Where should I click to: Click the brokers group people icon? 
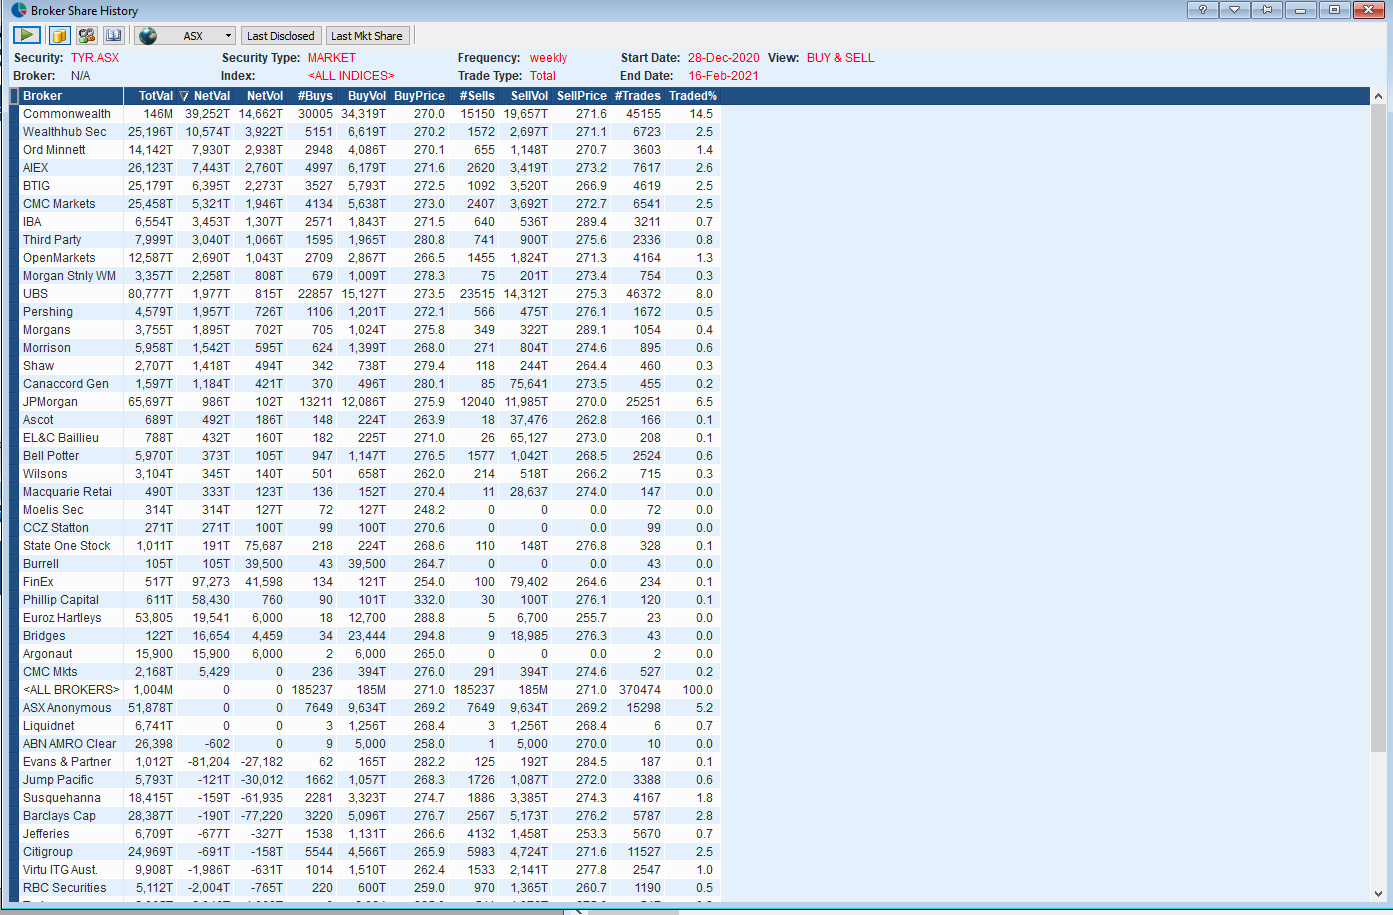click(x=87, y=35)
